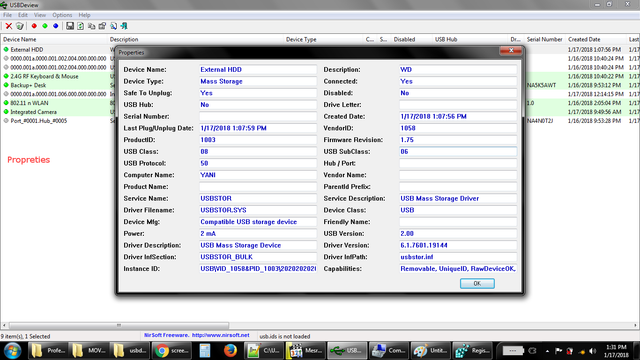Viewport: 640px width, 360px height.
Task: Click the blue dot toolbar icon
Action: (x=56, y=26)
